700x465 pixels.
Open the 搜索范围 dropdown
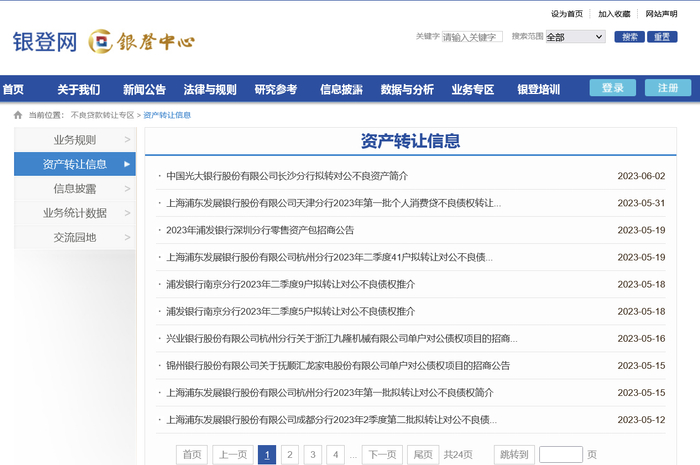(x=574, y=37)
